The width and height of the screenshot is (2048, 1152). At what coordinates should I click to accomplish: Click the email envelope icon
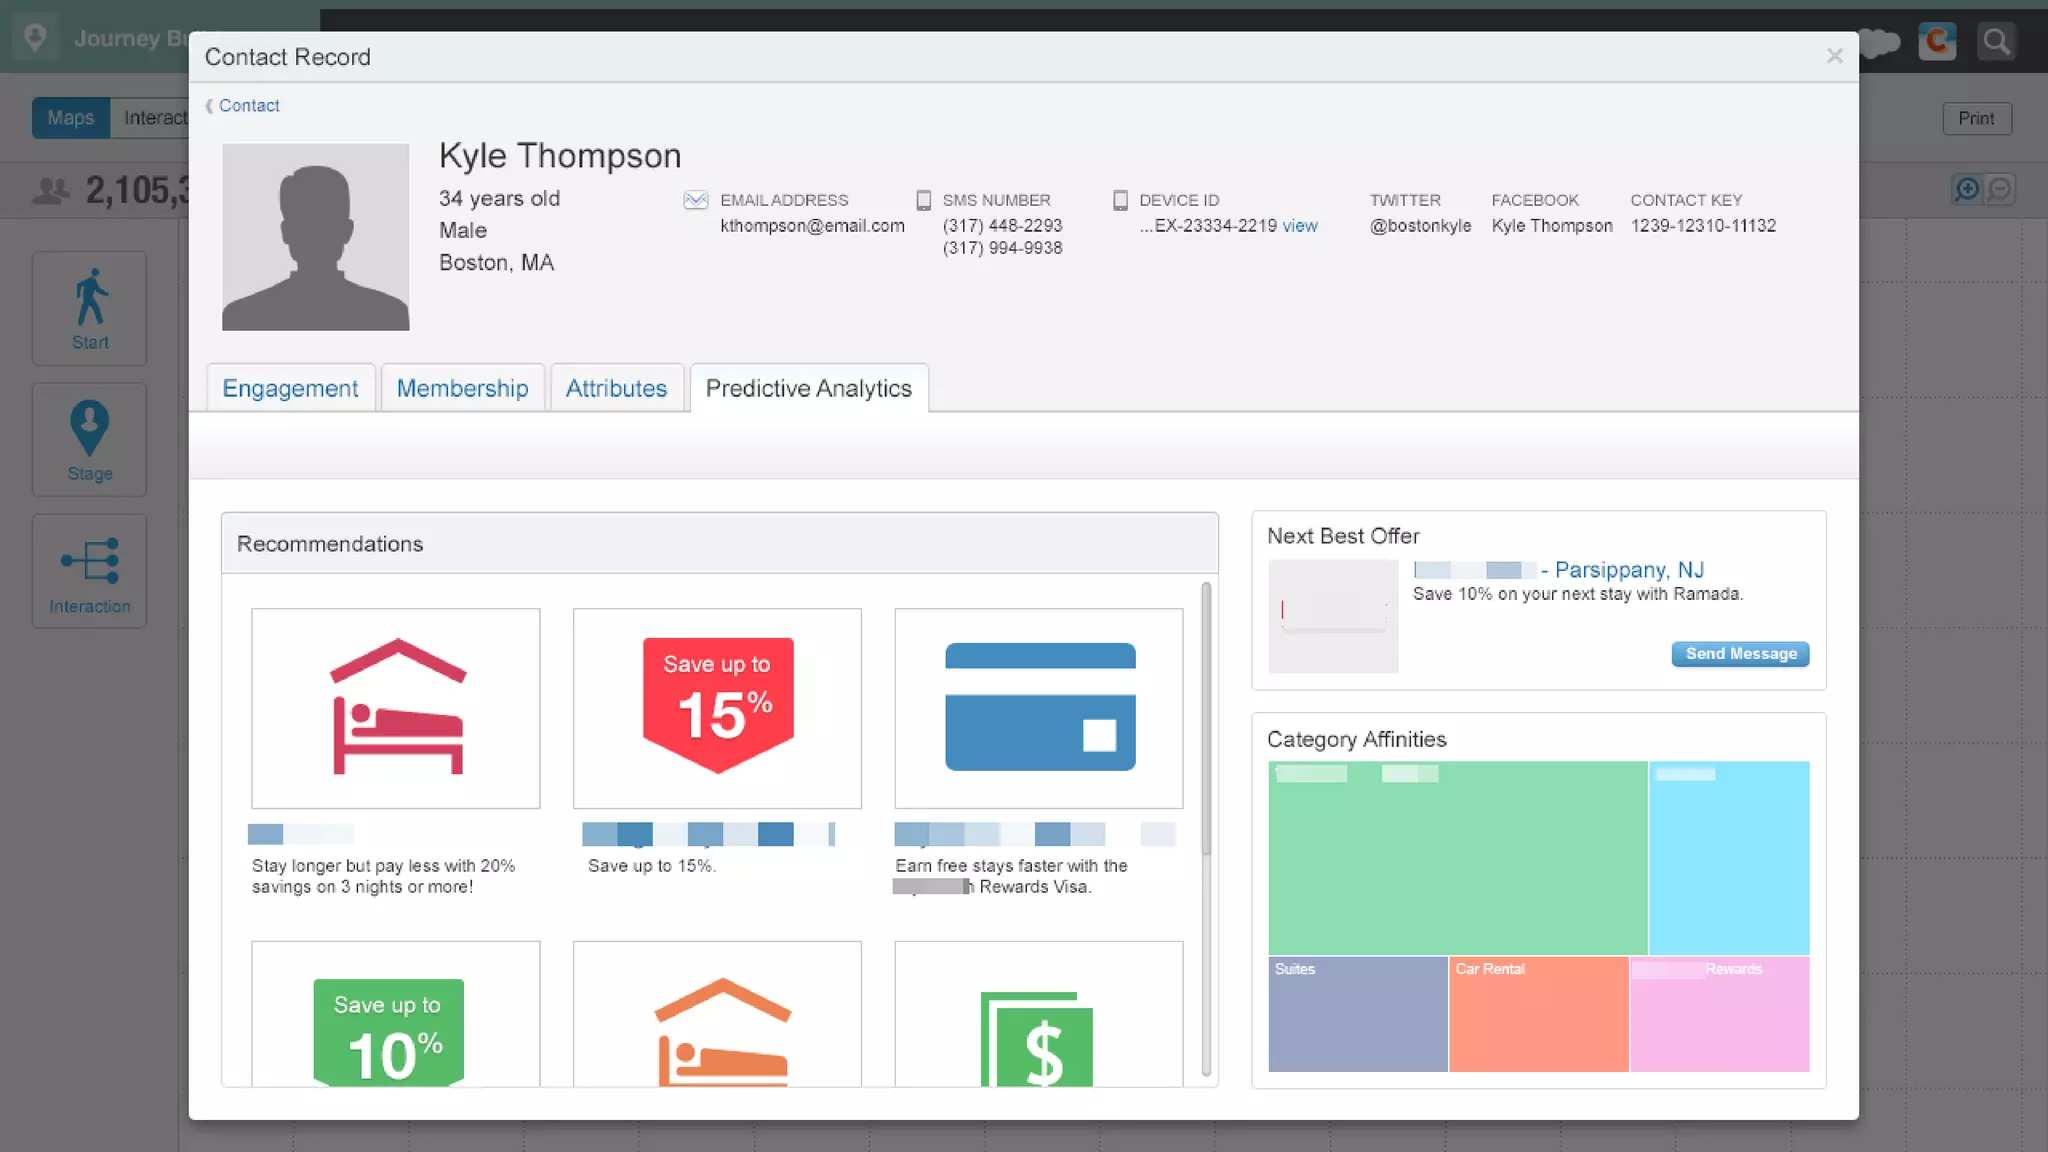[696, 200]
